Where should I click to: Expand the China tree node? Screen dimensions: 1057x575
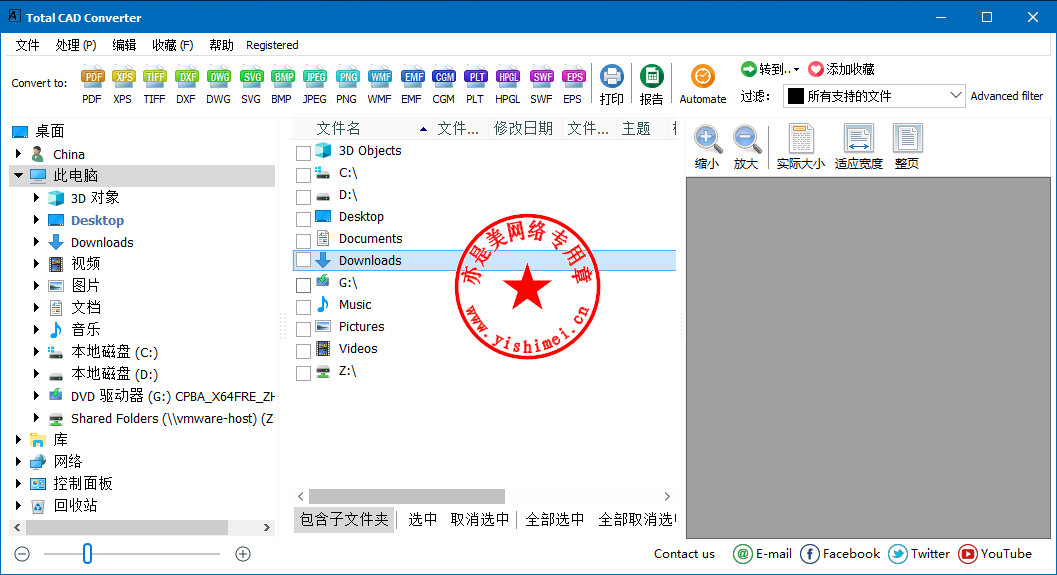(18, 154)
